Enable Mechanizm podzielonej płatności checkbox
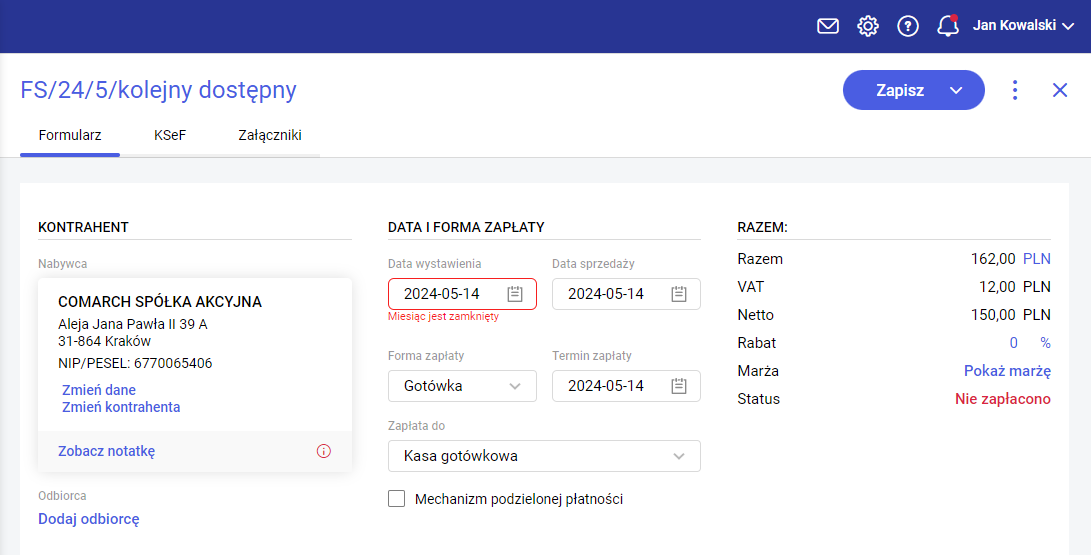The height and width of the screenshot is (555, 1091). [397, 499]
